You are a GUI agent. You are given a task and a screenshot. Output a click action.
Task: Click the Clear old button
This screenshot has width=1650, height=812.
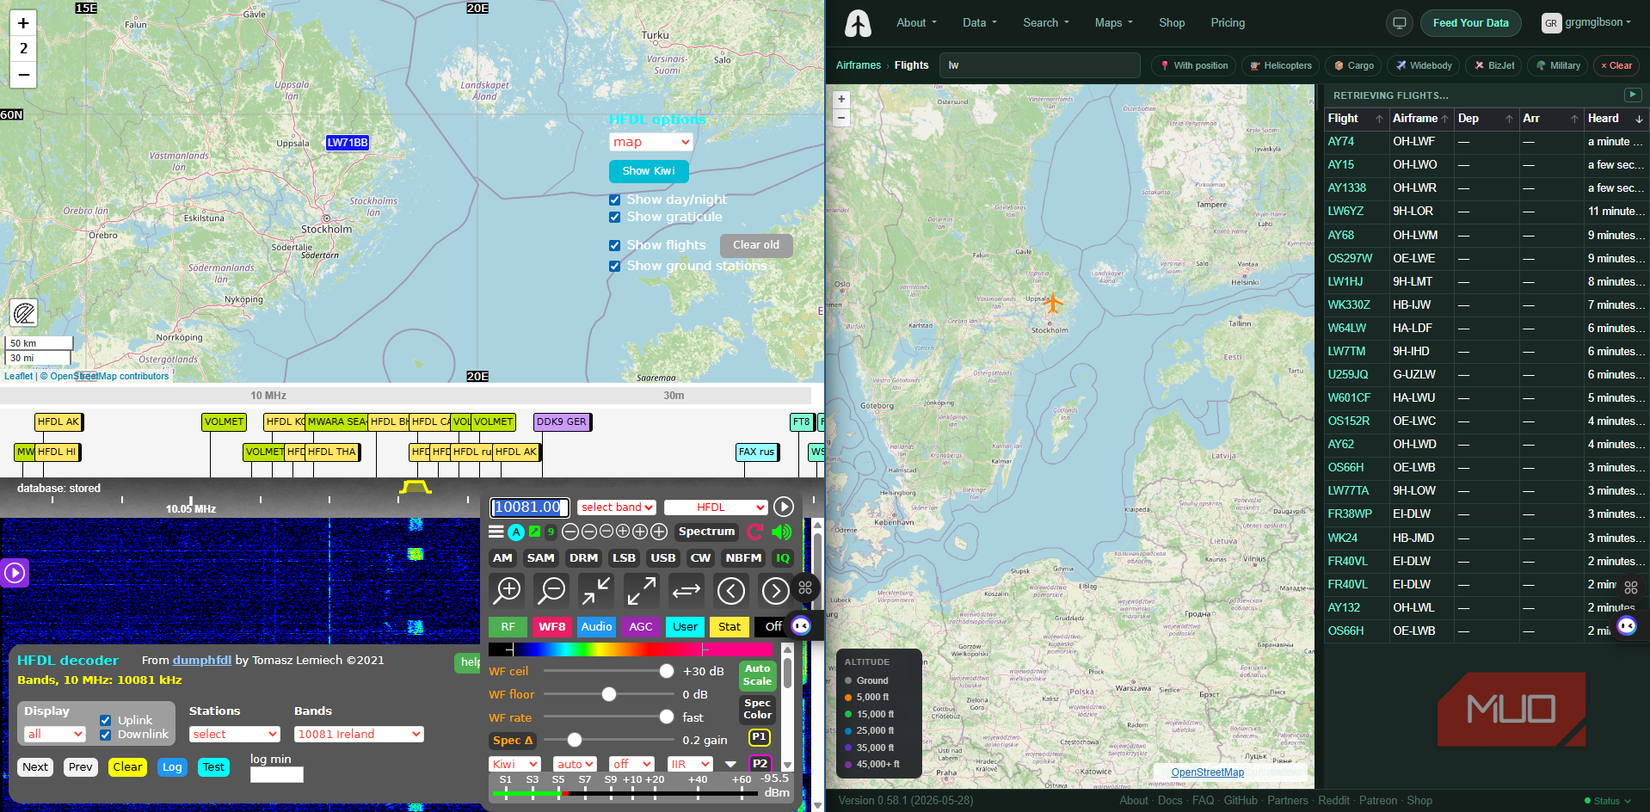[x=756, y=245]
